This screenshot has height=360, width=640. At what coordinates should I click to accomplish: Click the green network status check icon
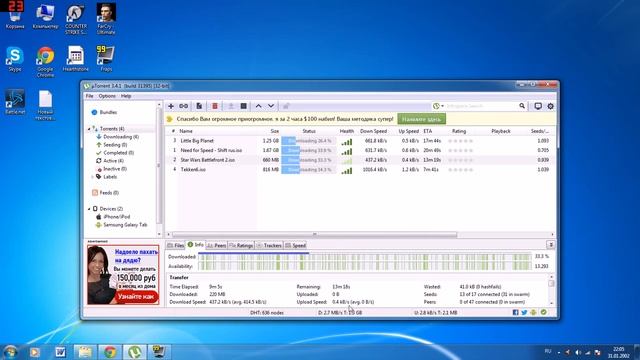point(544,312)
